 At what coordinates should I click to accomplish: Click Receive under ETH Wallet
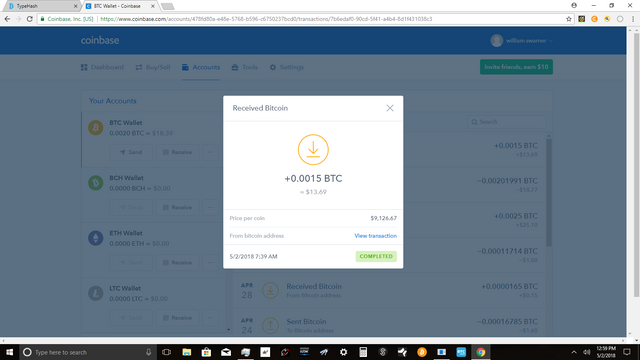tap(178, 262)
